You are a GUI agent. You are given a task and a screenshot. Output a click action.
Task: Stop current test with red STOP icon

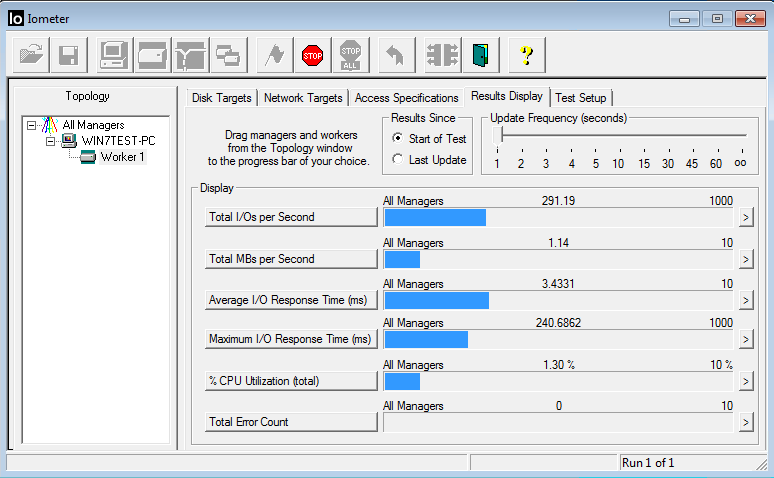pyautogui.click(x=312, y=55)
